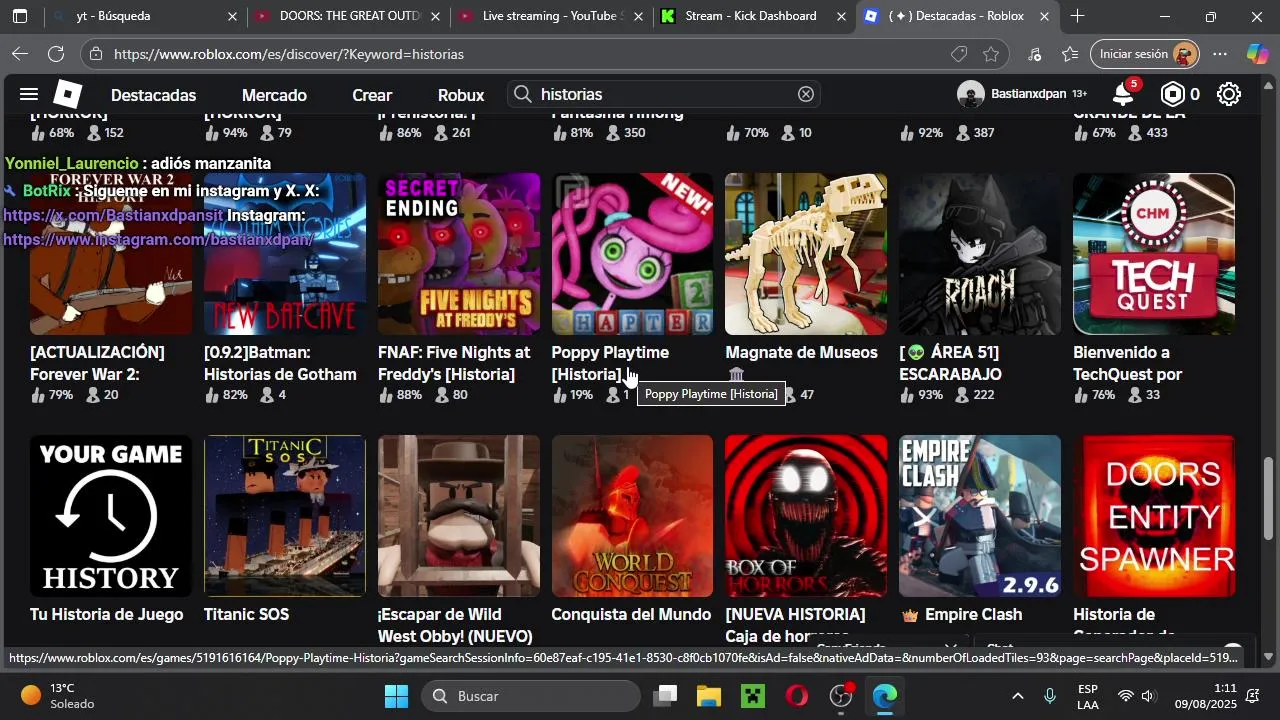The width and height of the screenshot is (1280, 720).
Task: Click the microphone tray icon
Action: tap(1050, 696)
